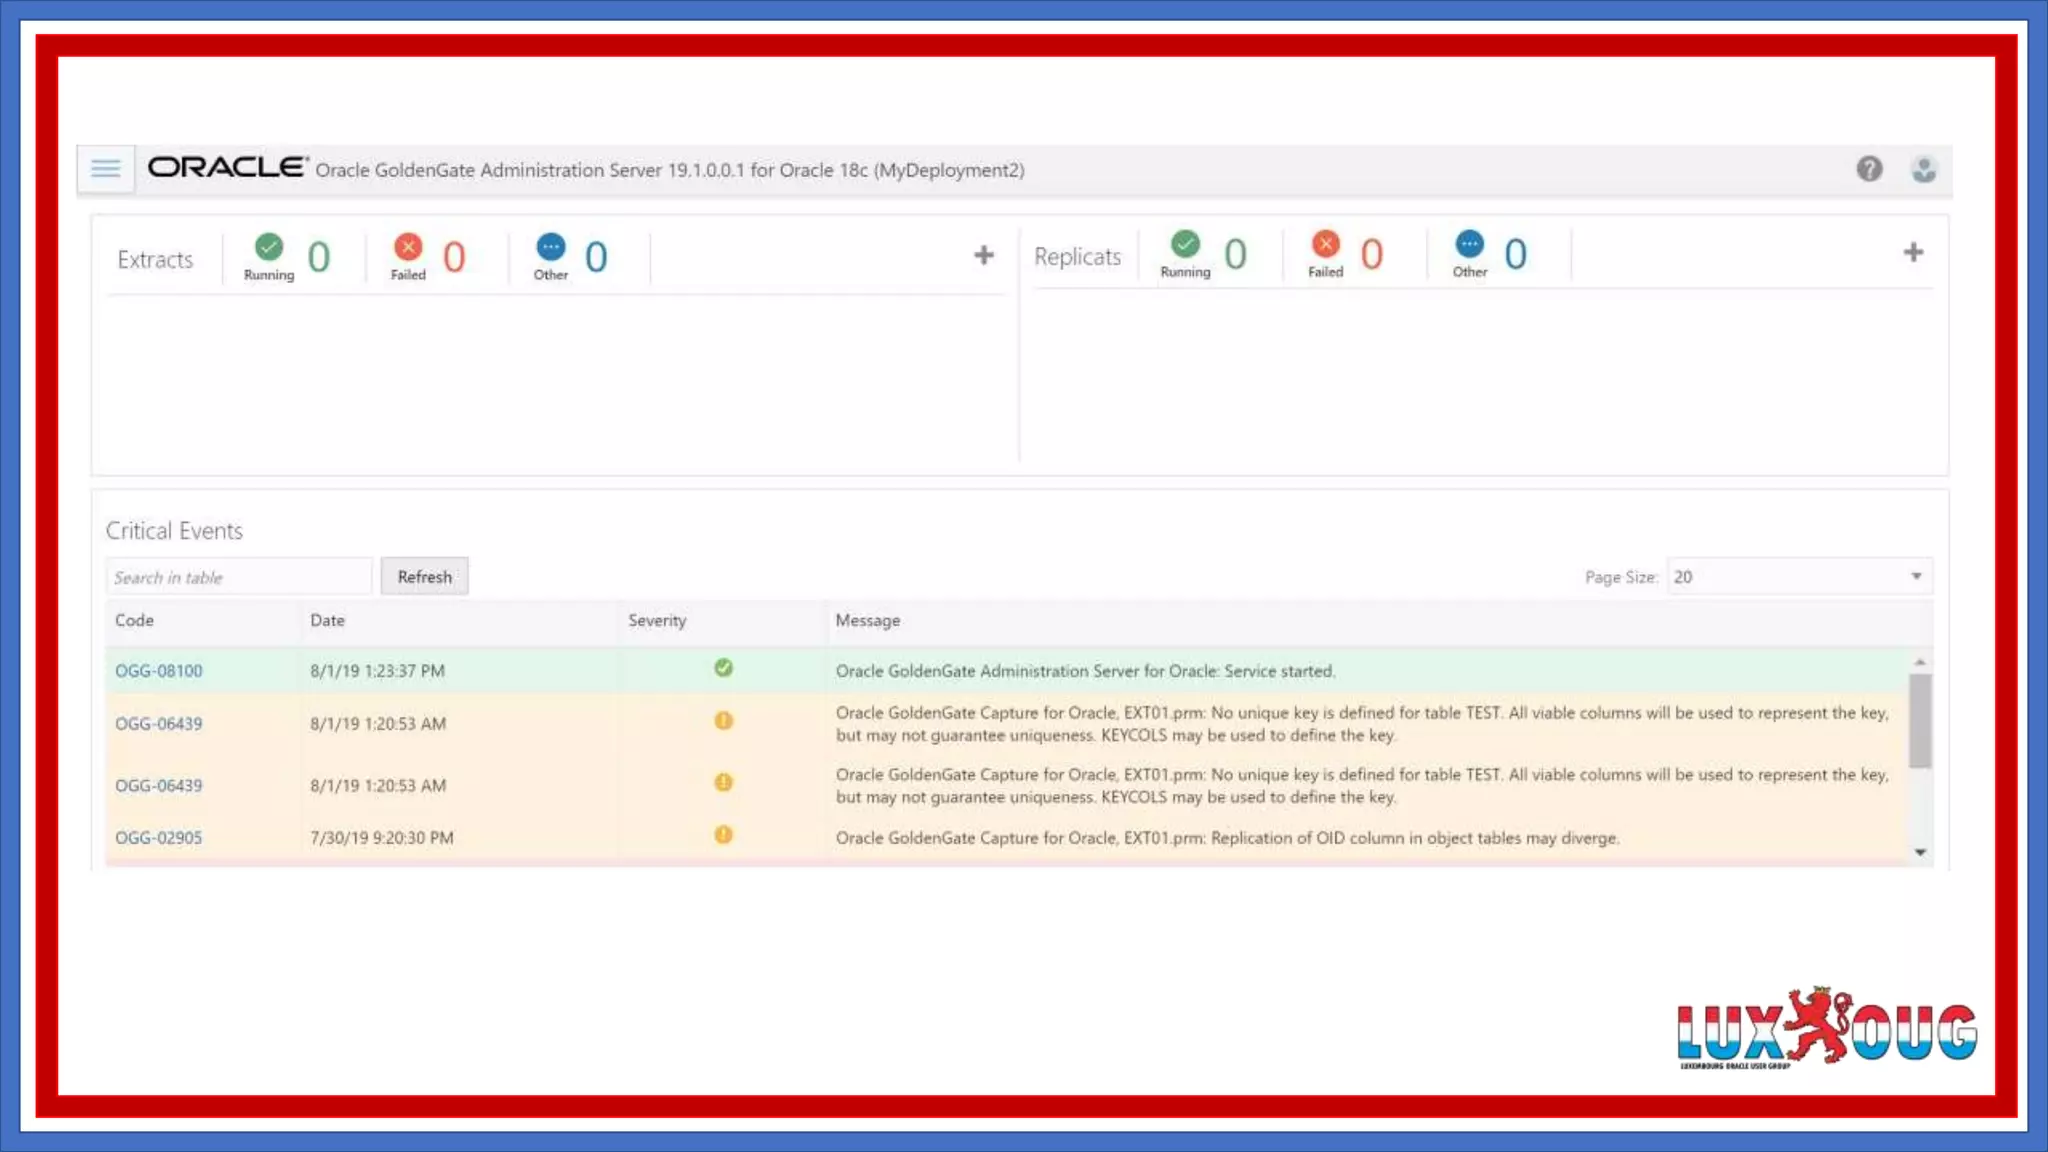Click the Search in table field

pyautogui.click(x=238, y=577)
